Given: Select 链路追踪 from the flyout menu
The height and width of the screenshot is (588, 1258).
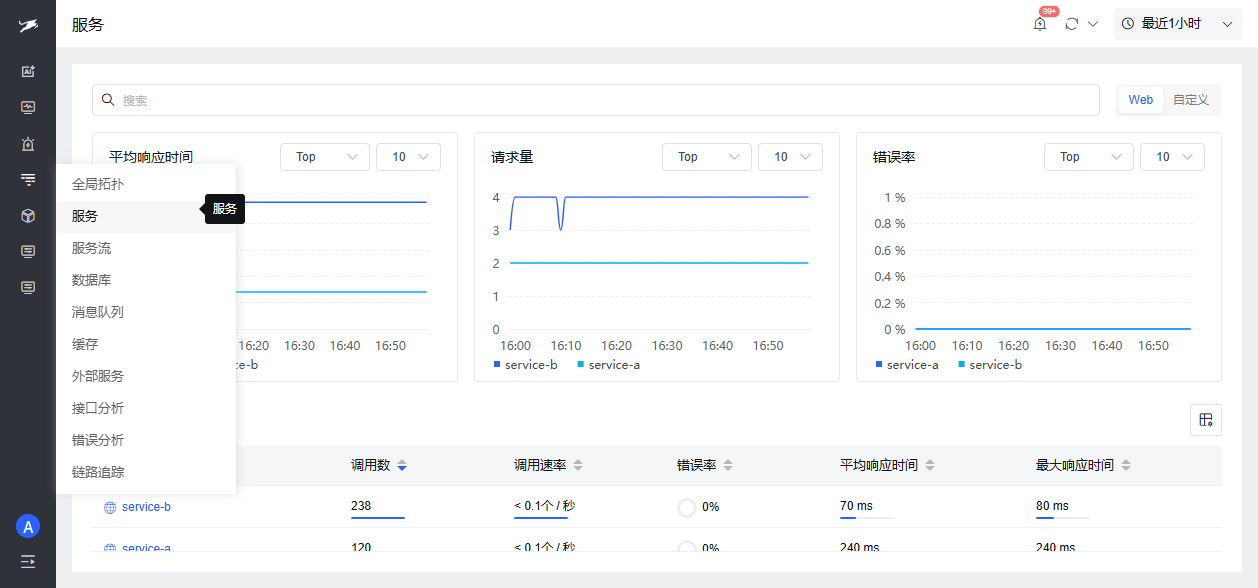Looking at the screenshot, I should tap(146, 472).
